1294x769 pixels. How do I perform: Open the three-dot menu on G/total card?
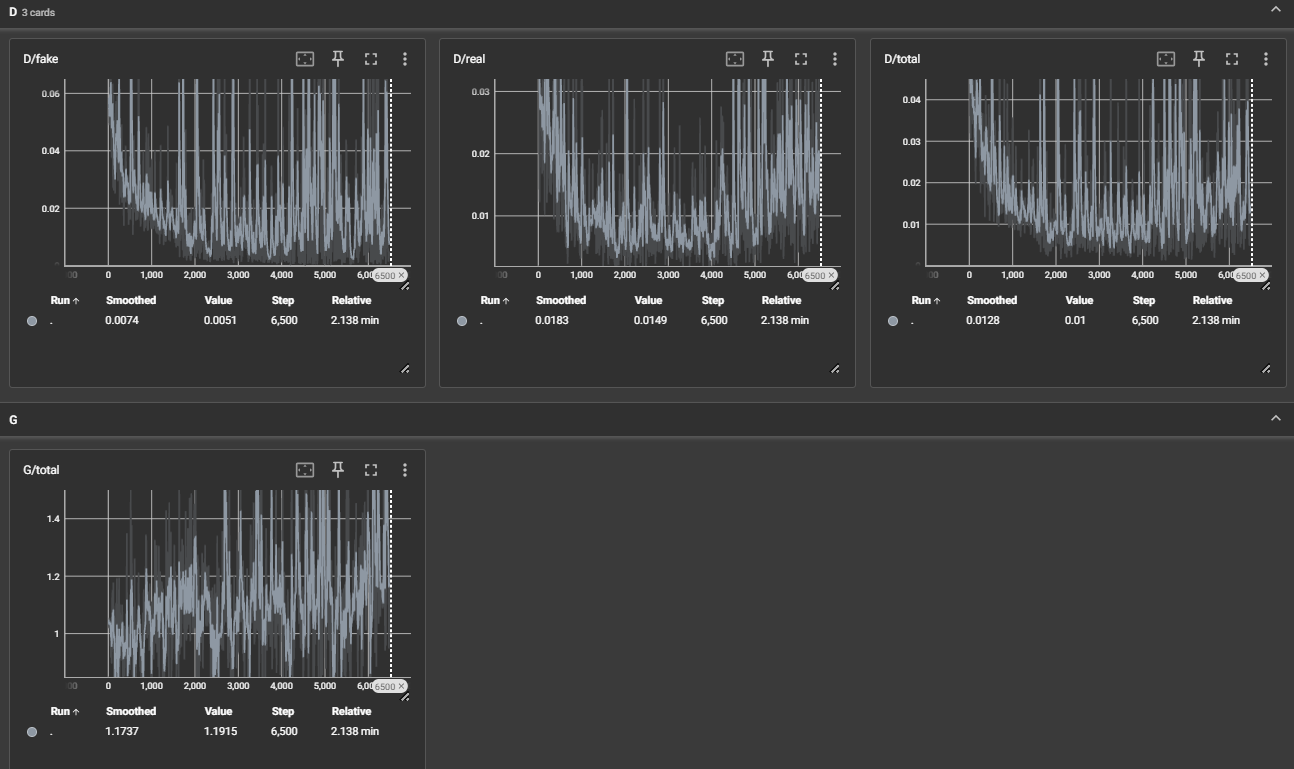click(404, 470)
